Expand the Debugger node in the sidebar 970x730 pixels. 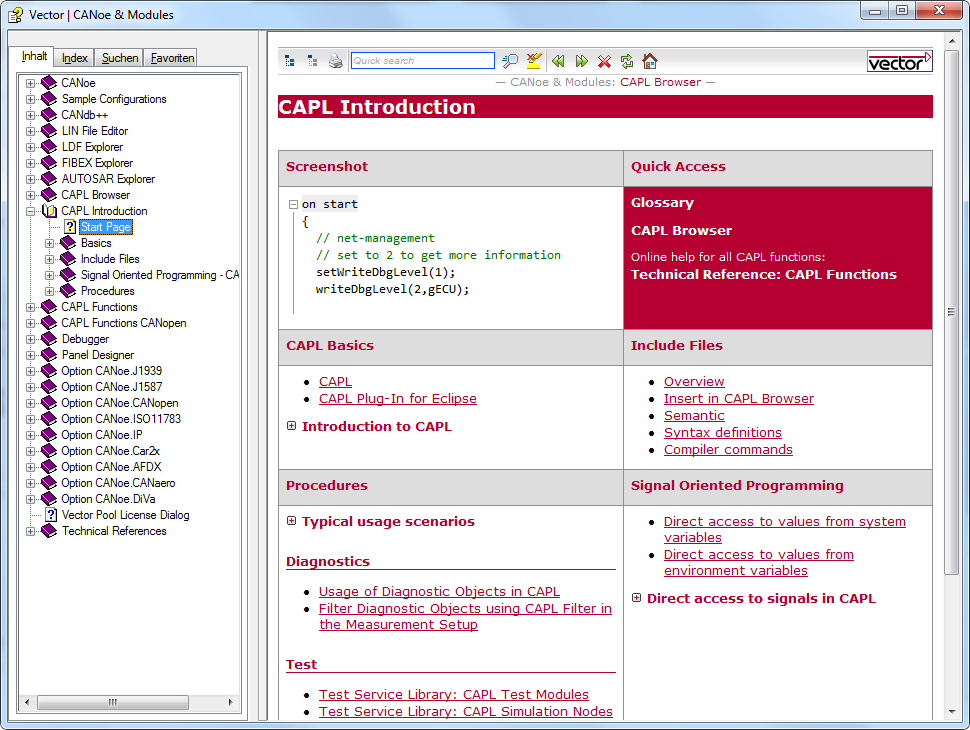[x=30, y=339]
